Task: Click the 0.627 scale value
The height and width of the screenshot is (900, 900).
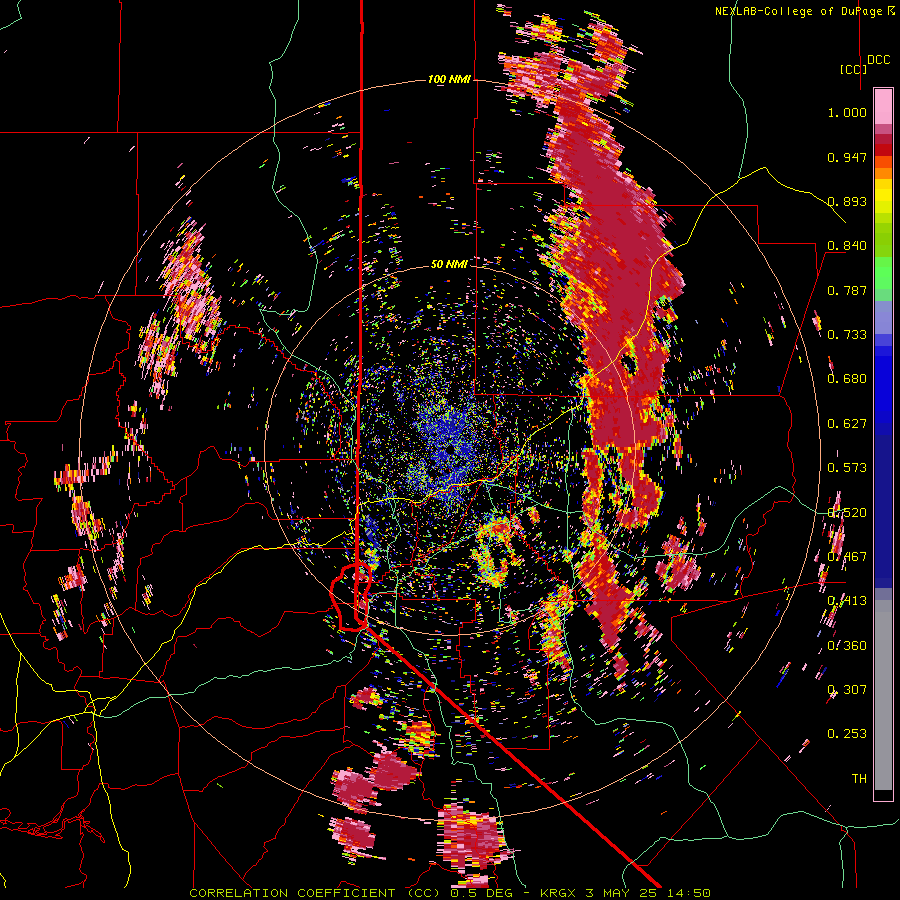Action: (847, 424)
